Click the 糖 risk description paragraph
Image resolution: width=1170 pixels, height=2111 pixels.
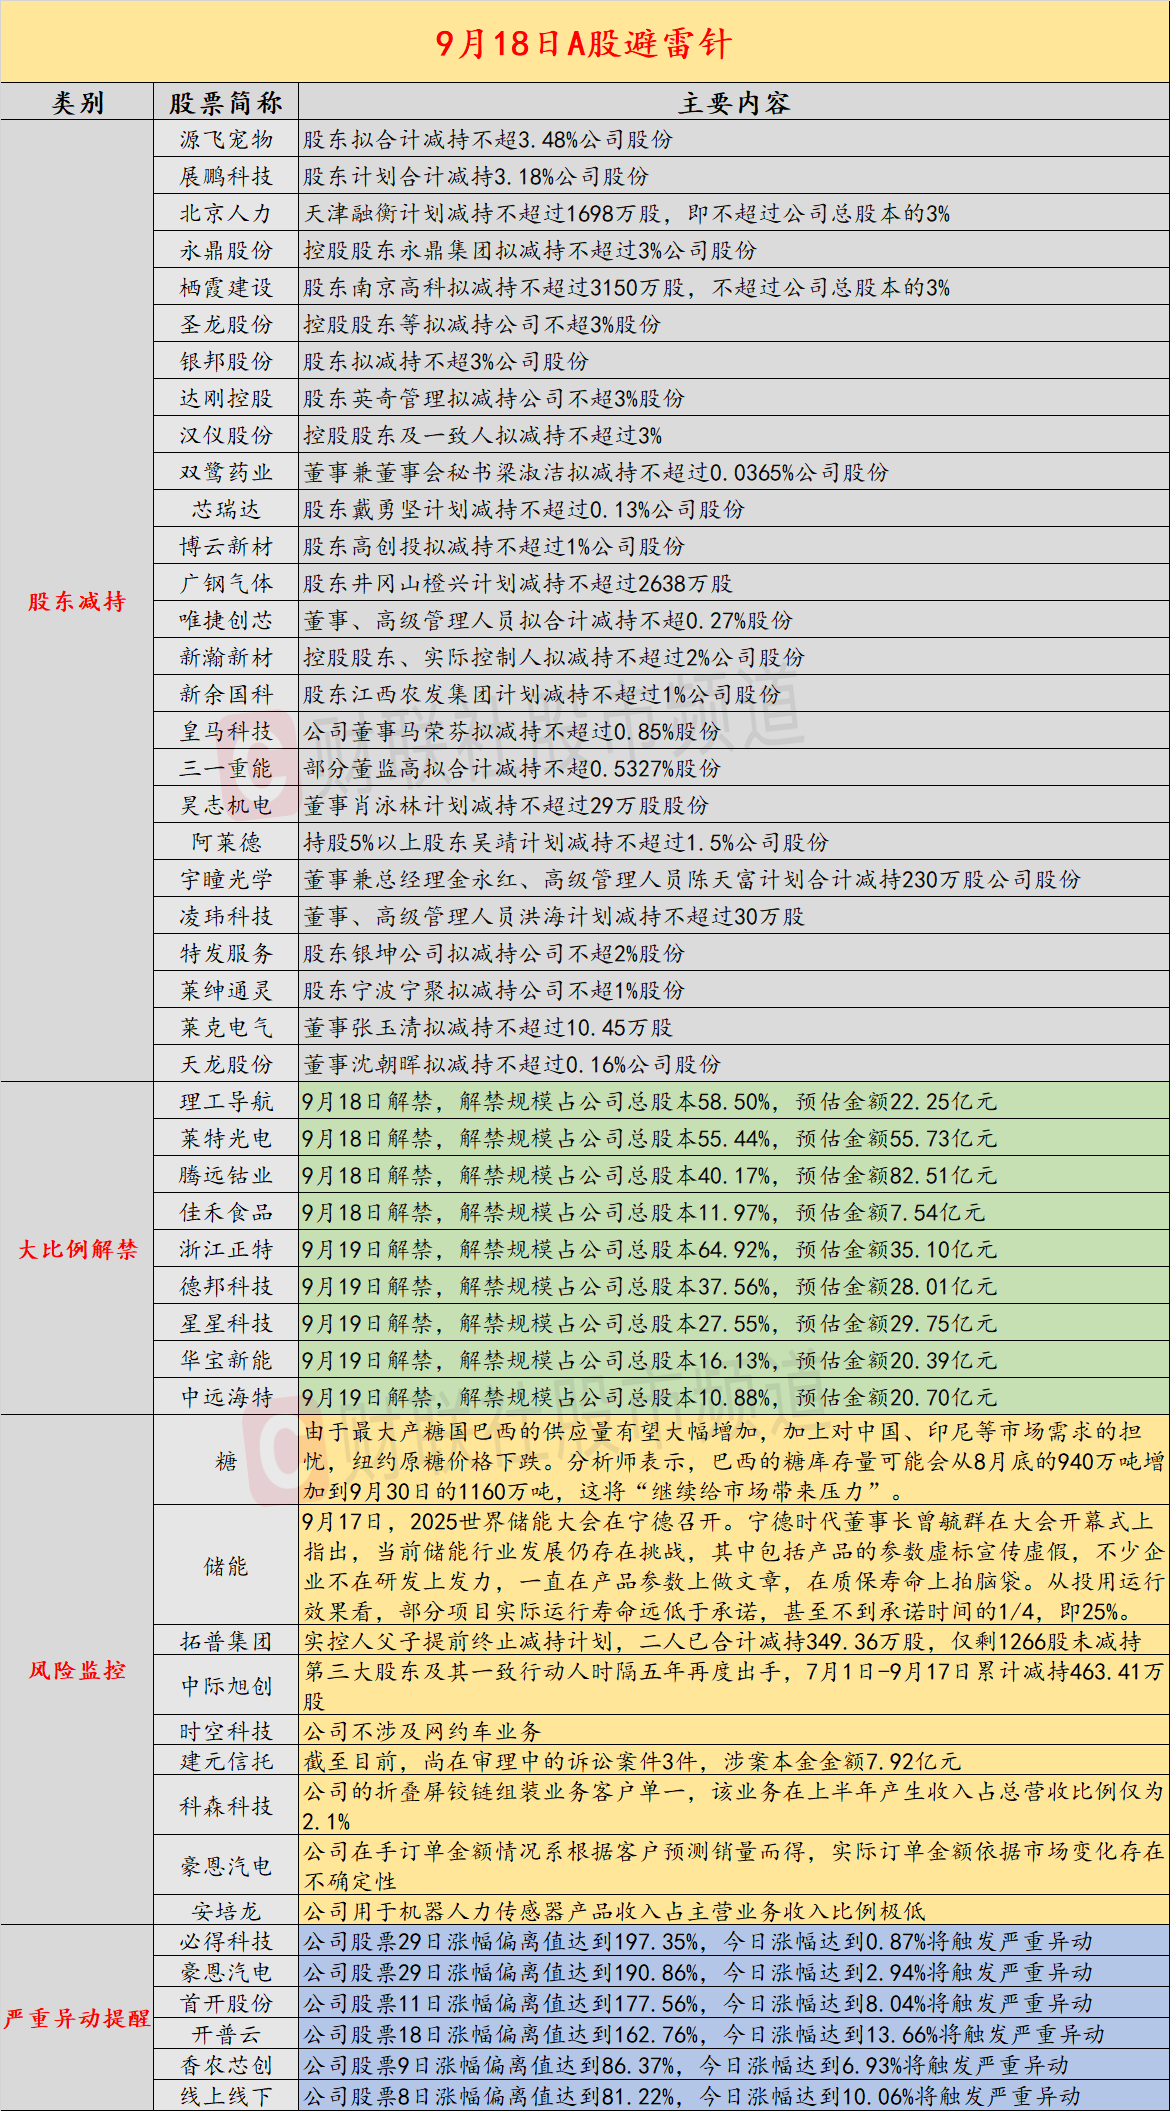(x=734, y=1461)
